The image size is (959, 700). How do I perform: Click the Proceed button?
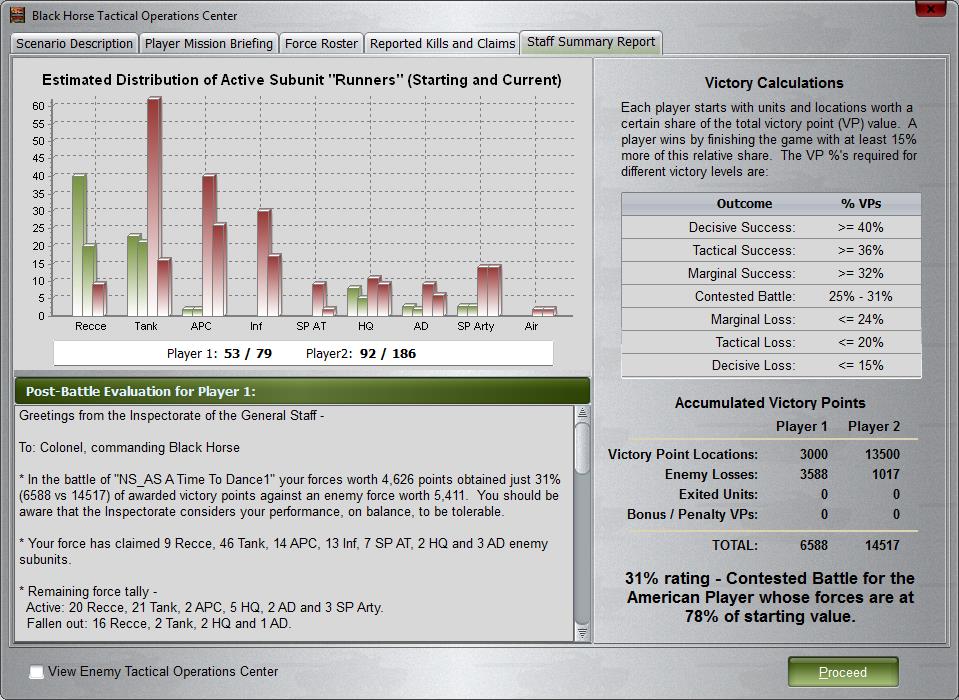843,672
